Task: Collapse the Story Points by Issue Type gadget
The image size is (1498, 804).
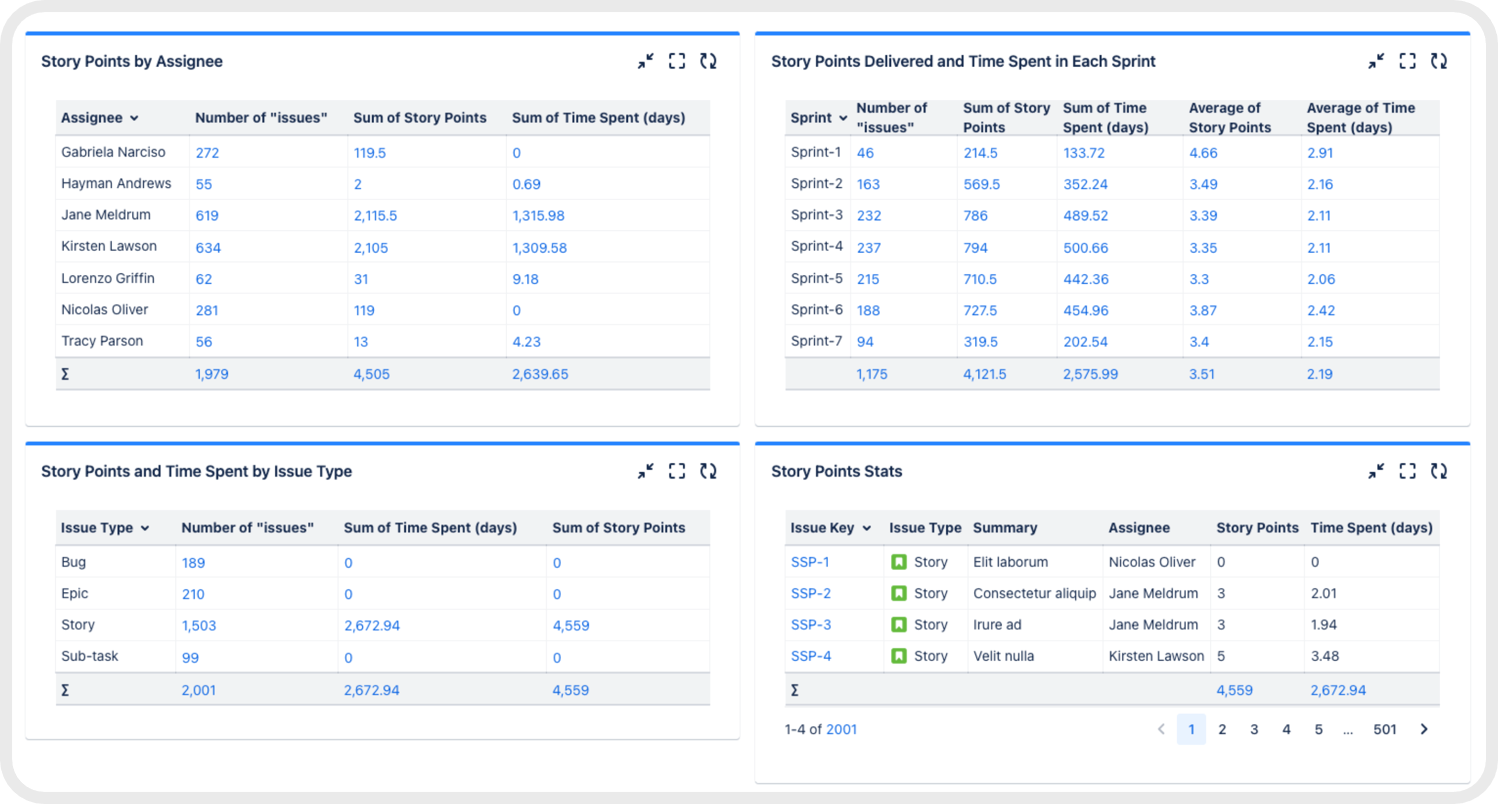Action: point(645,471)
